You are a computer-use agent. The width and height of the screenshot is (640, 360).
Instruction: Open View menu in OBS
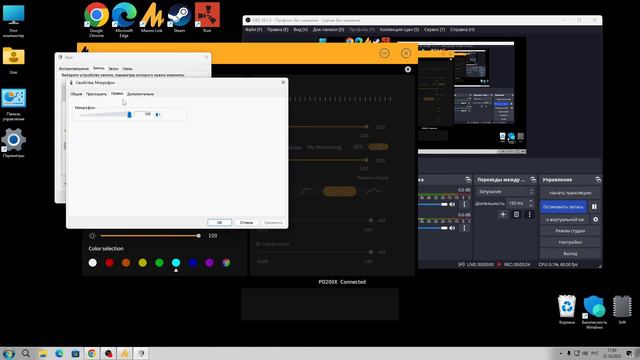point(301,30)
